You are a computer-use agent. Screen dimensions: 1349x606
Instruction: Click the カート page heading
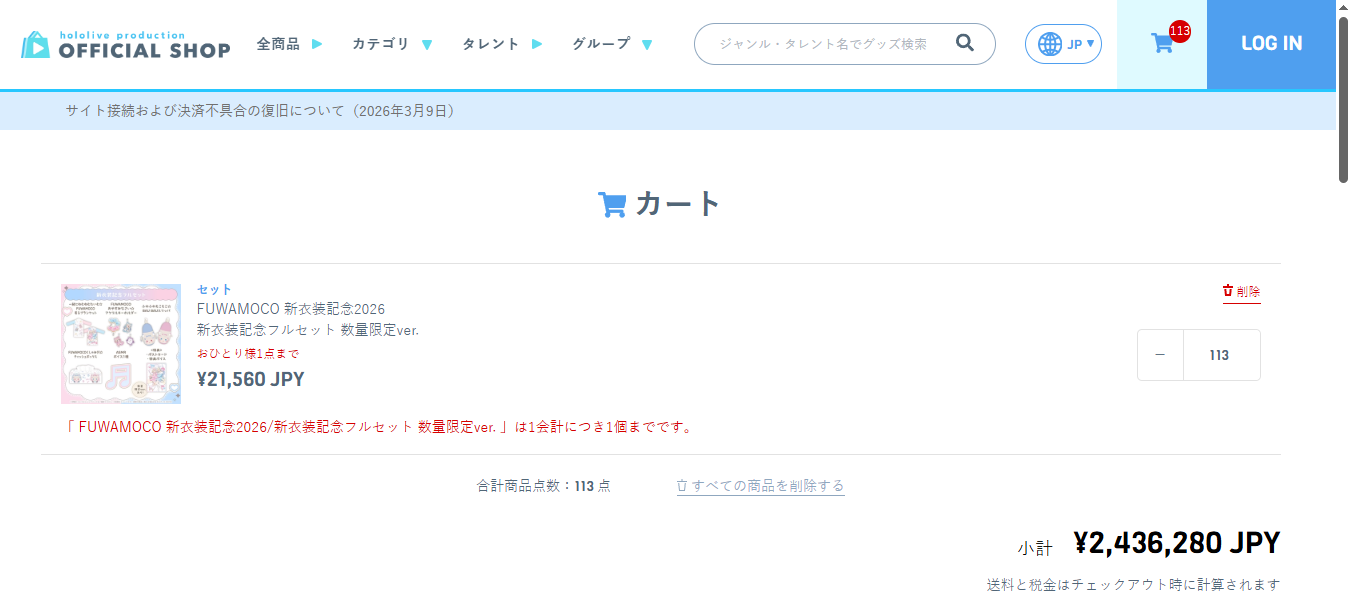point(660,204)
